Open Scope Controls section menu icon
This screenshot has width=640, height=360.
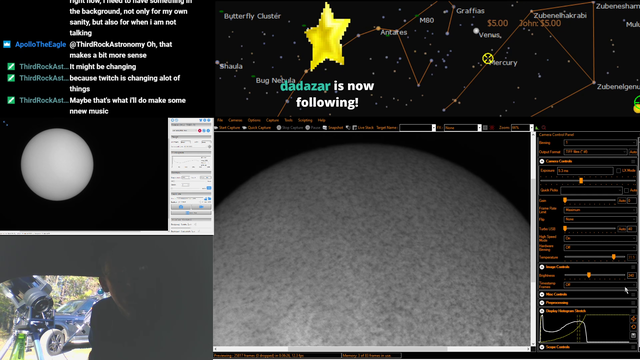click(x=633, y=347)
